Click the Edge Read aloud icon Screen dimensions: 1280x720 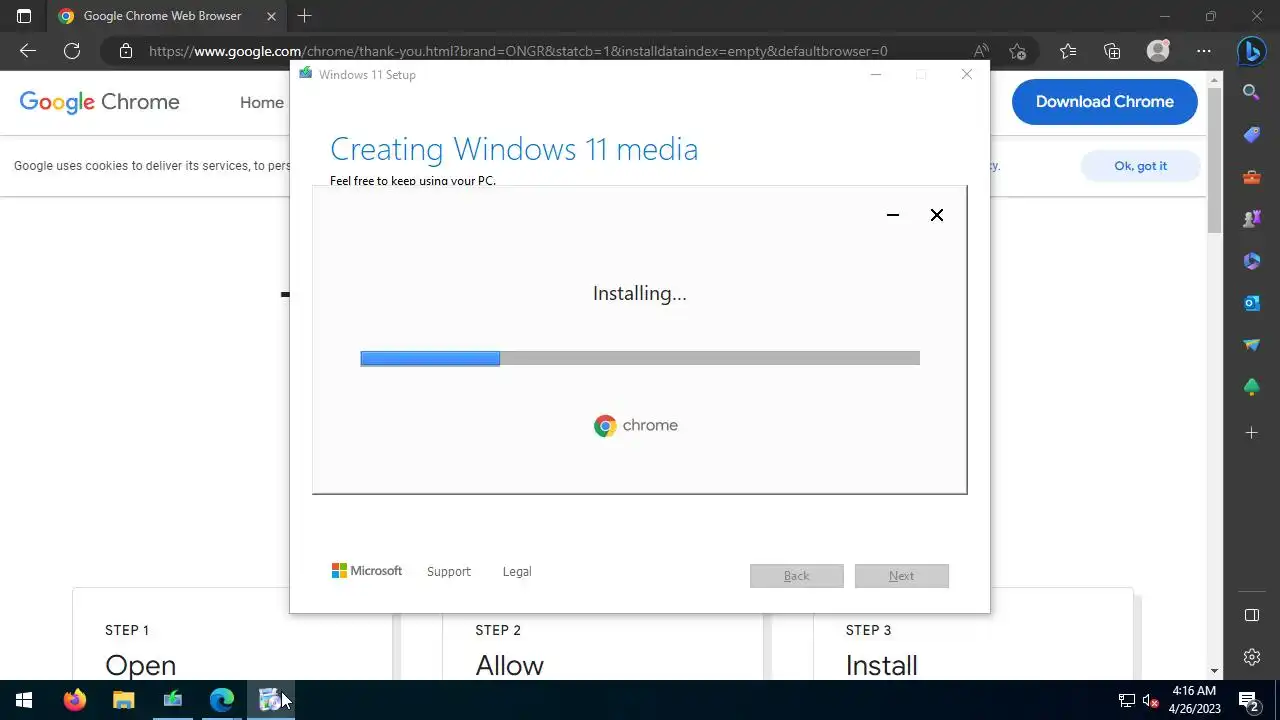[982, 51]
